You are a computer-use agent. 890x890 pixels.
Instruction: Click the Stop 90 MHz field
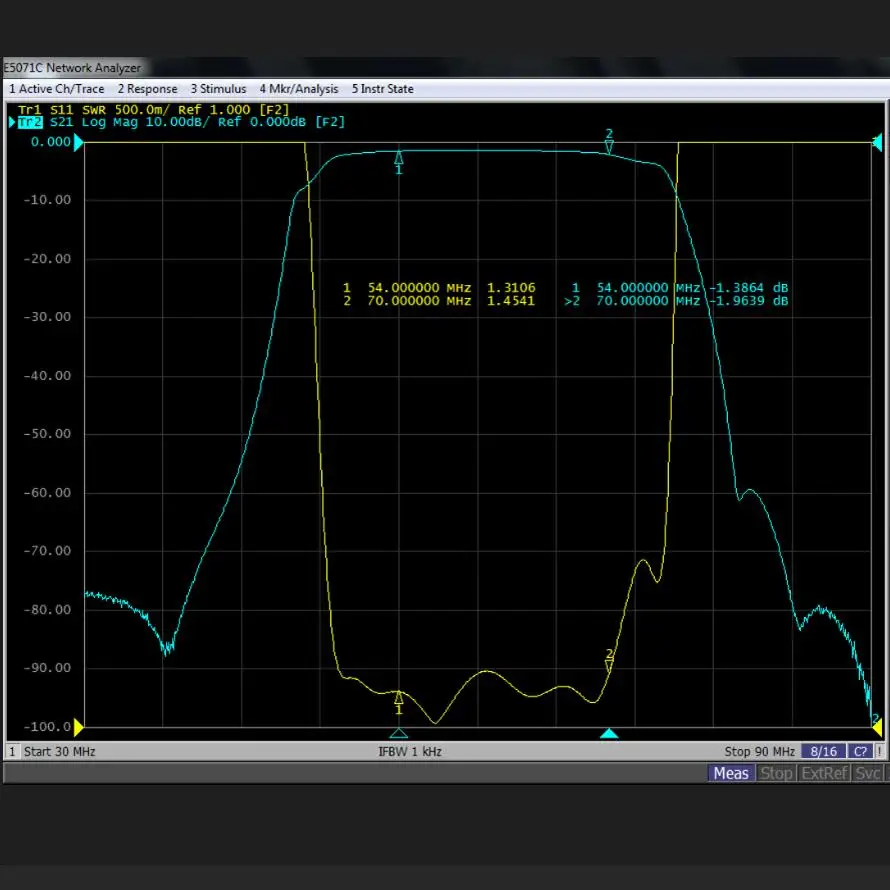pyautogui.click(x=759, y=751)
